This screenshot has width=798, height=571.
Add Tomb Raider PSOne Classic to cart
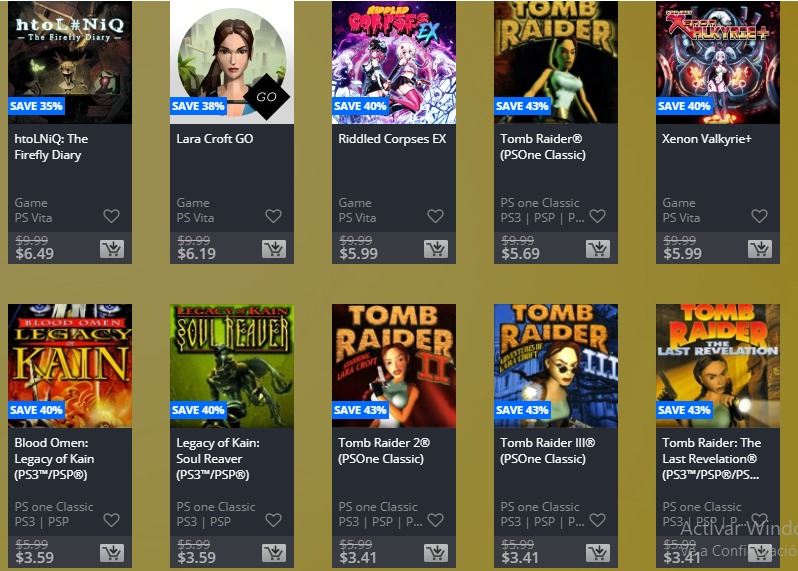(597, 249)
